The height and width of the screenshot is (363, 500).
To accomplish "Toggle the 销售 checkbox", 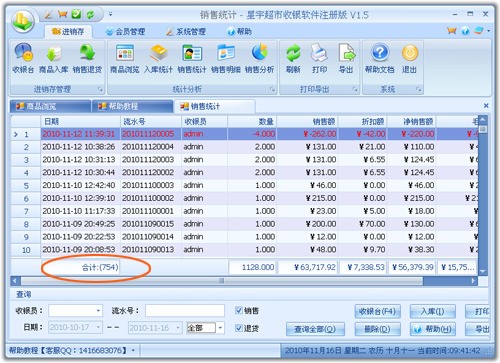I will click(239, 311).
